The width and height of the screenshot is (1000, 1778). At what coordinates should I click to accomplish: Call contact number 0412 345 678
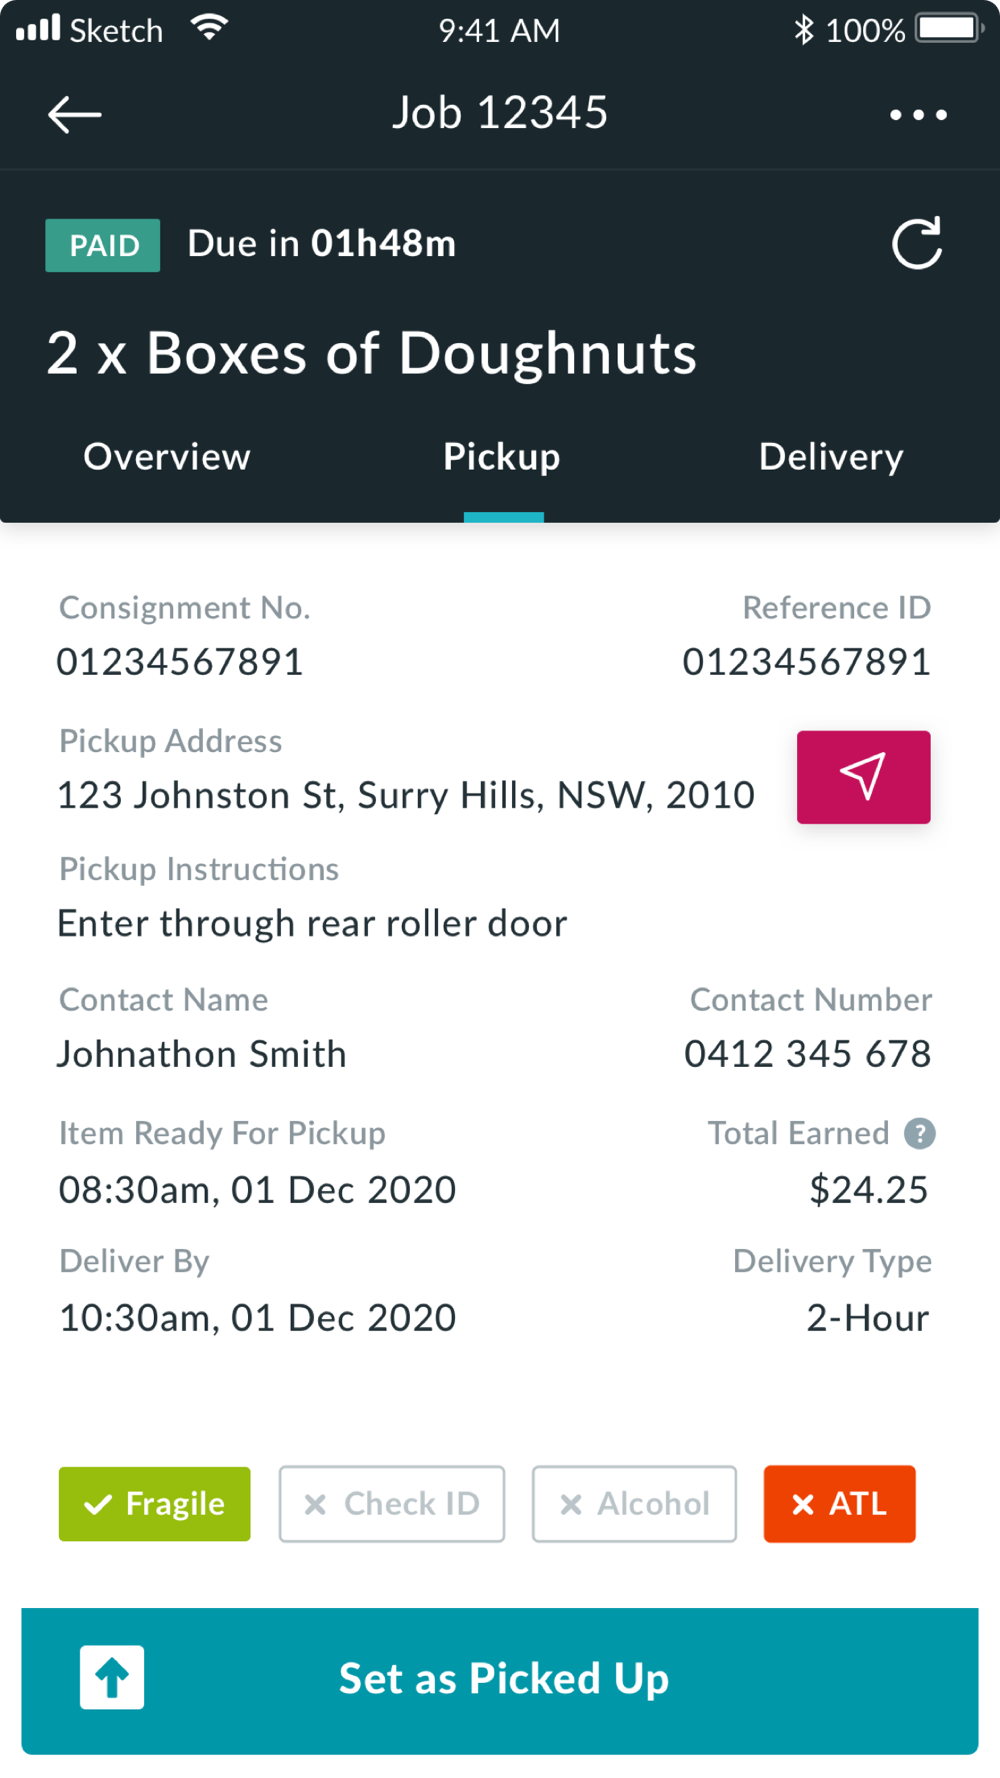click(807, 1054)
